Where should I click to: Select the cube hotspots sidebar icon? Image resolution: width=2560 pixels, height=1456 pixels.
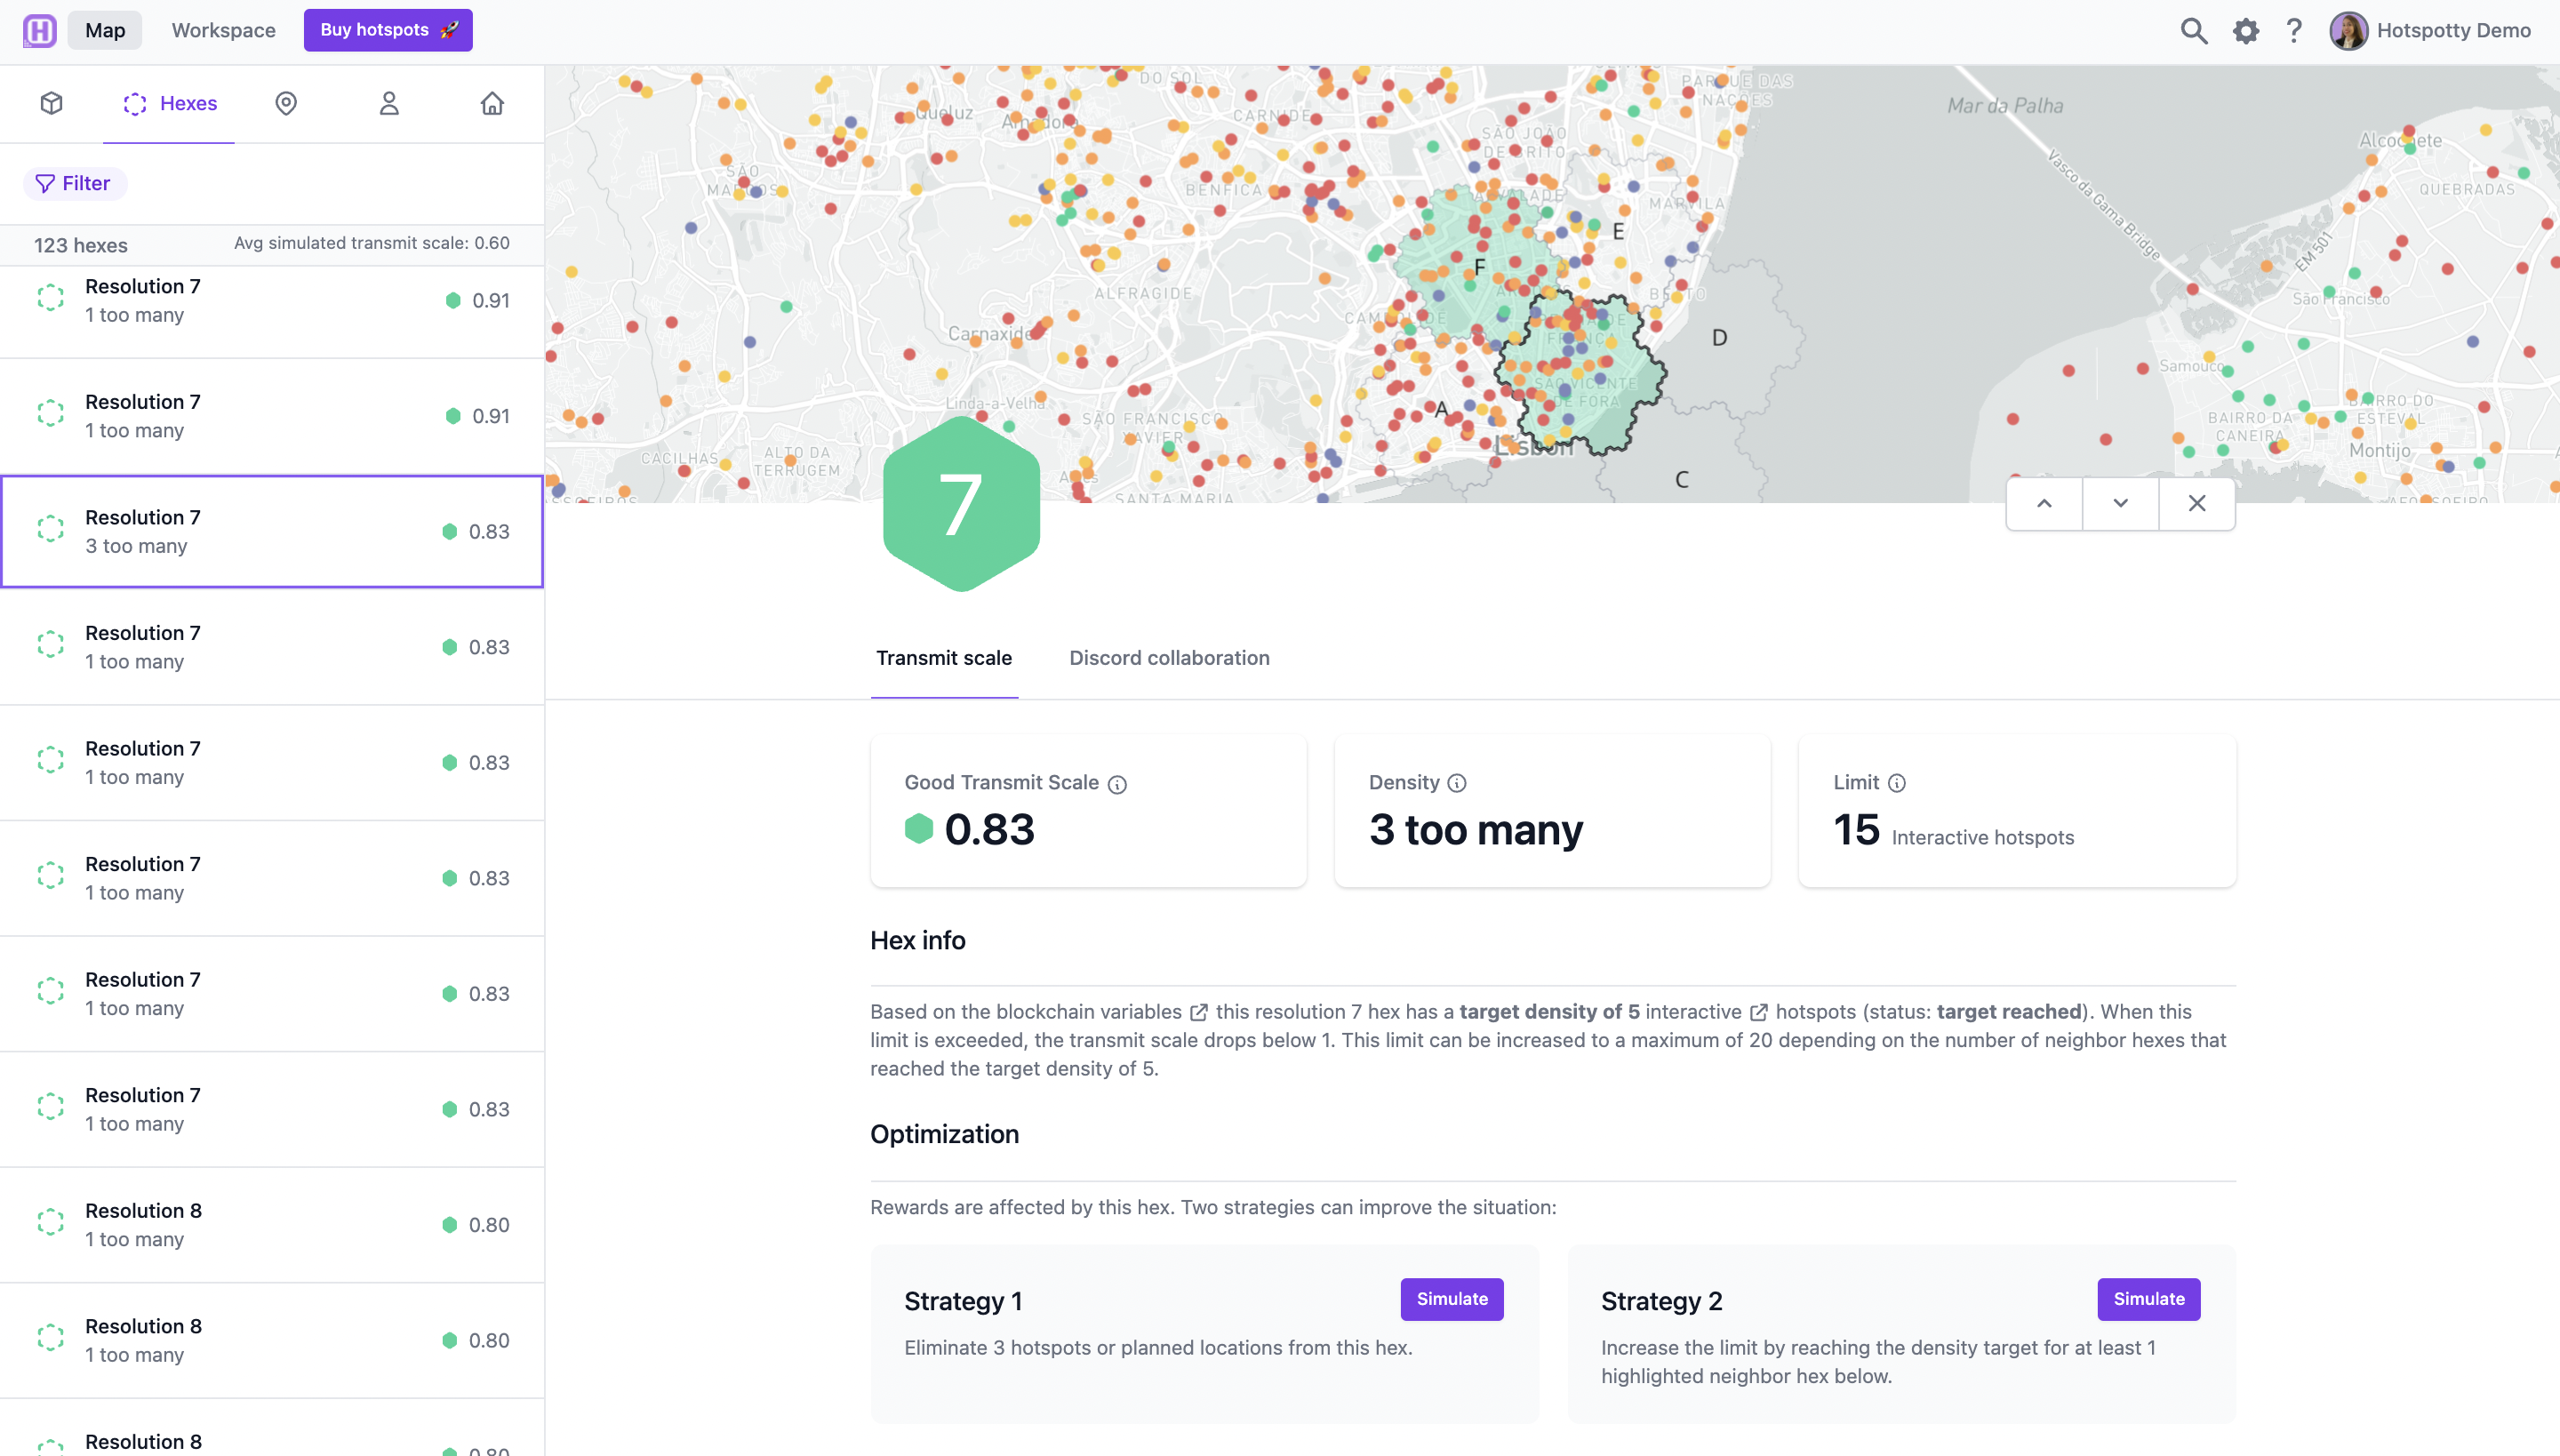[52, 103]
